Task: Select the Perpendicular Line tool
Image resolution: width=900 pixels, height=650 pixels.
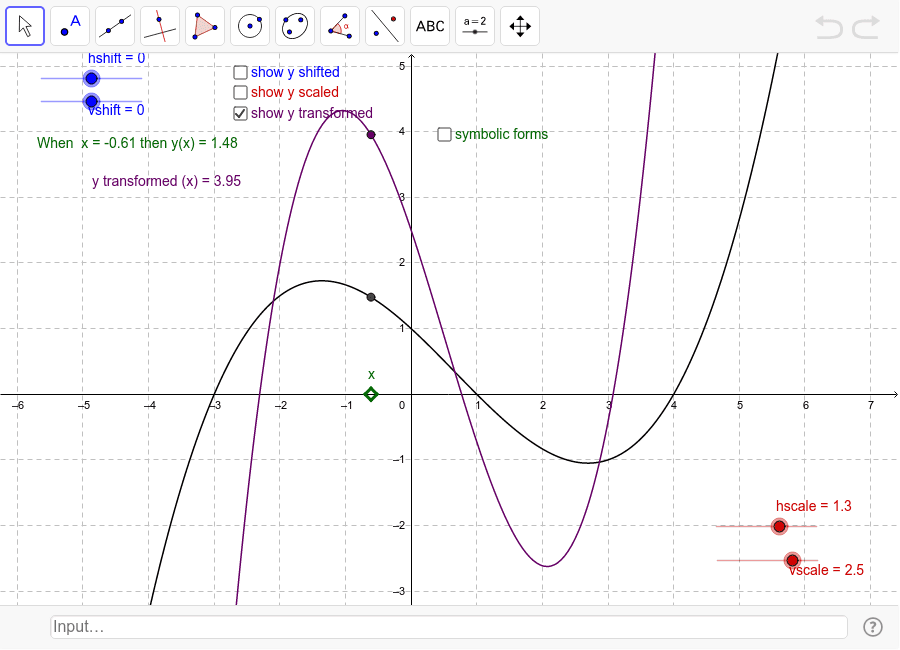Action: pyautogui.click(x=160, y=26)
